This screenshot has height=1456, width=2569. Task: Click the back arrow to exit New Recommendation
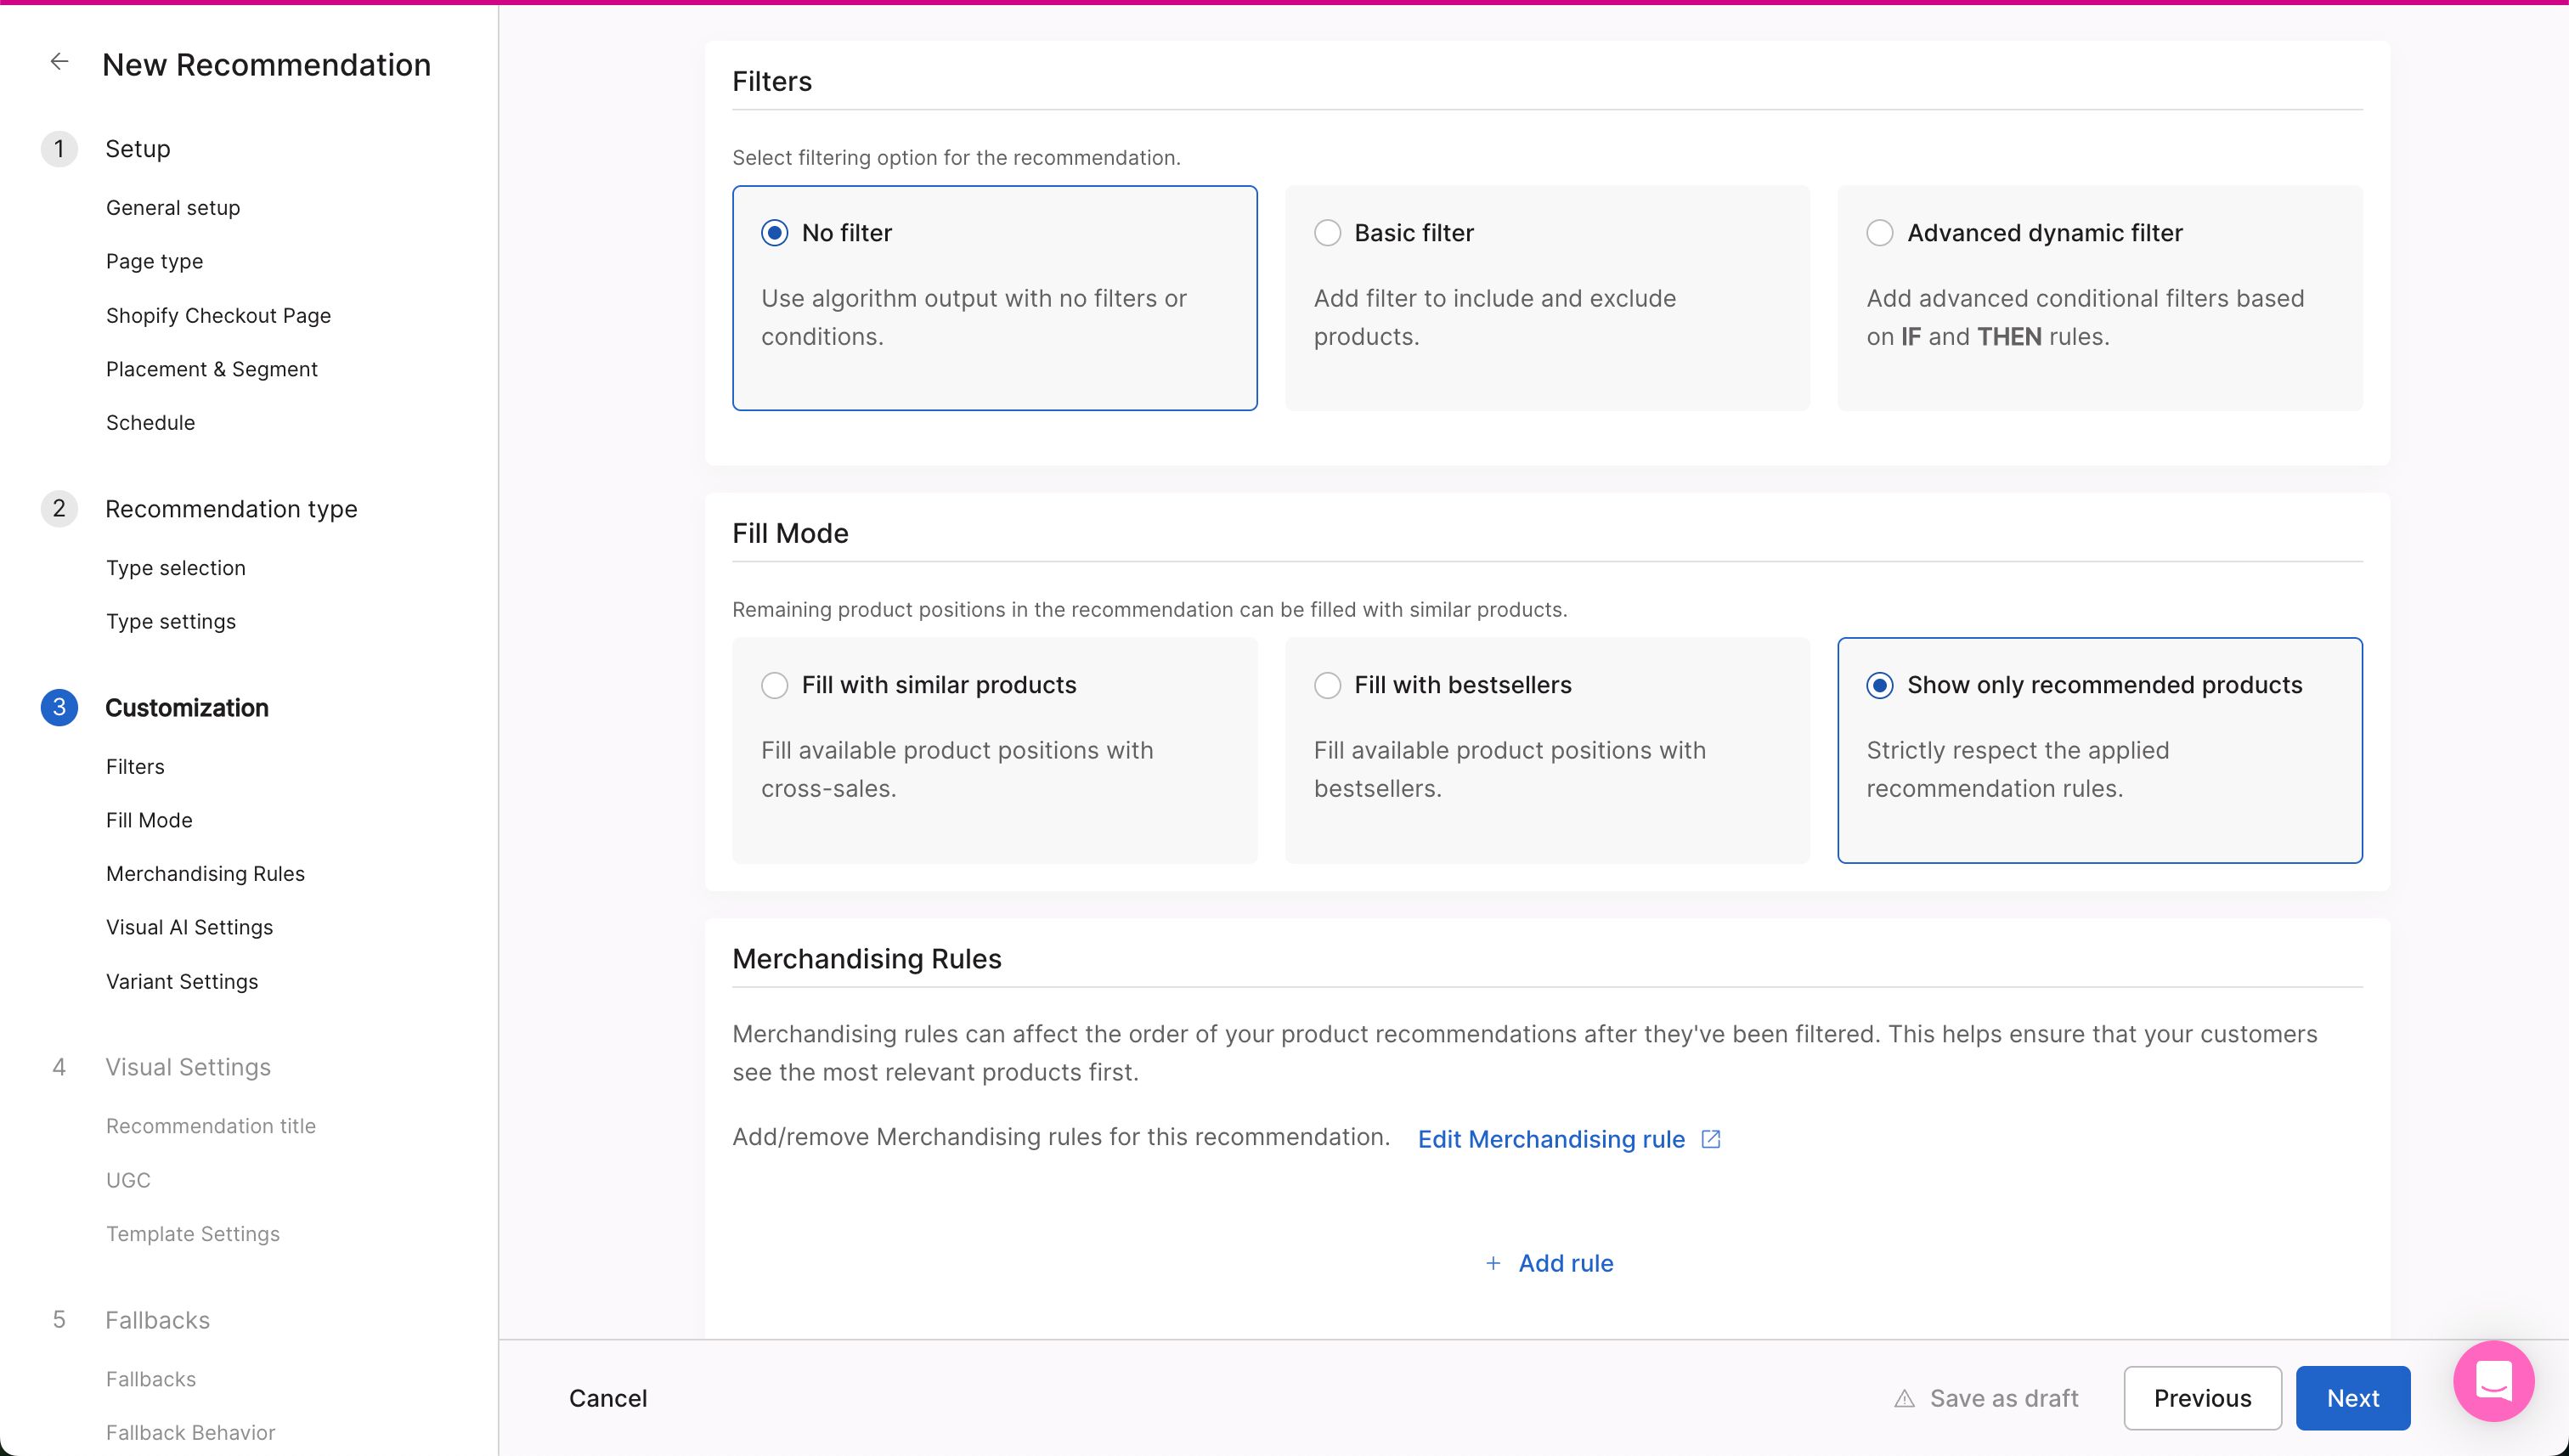coord(60,61)
